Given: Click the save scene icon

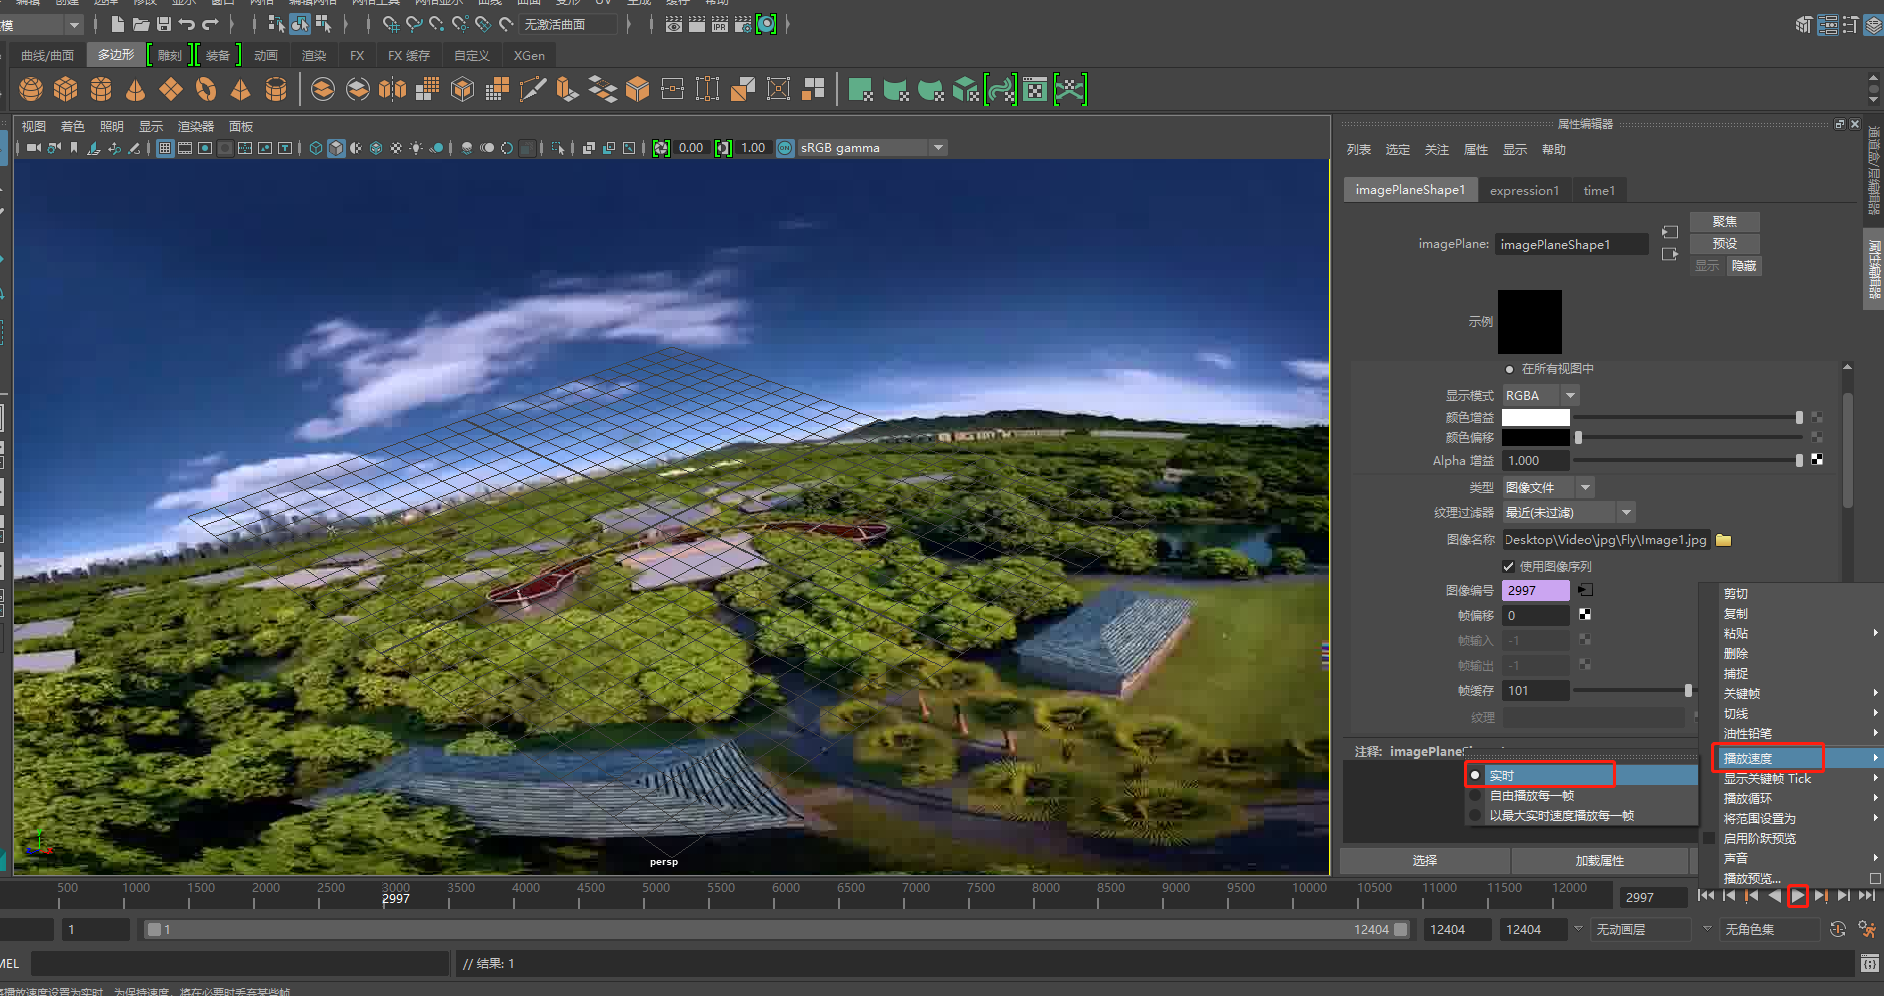Looking at the screenshot, I should pos(164,24).
